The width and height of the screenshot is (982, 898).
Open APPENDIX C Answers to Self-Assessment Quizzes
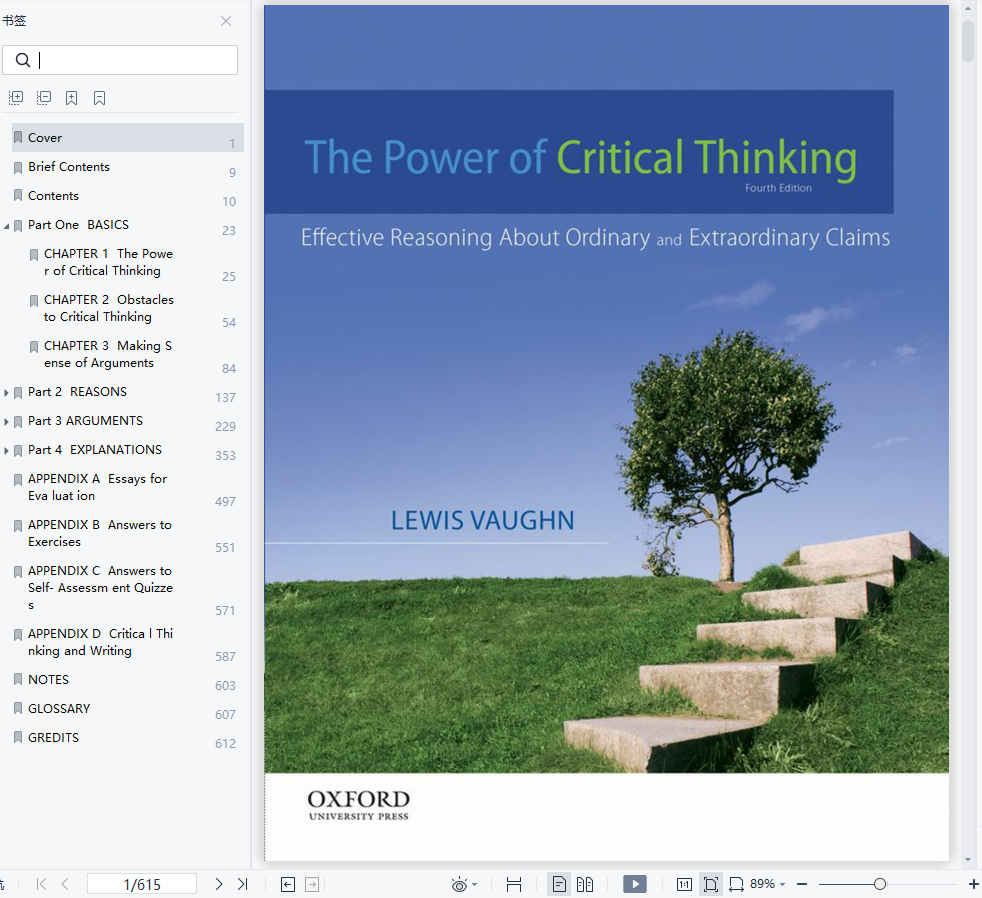tap(100, 587)
